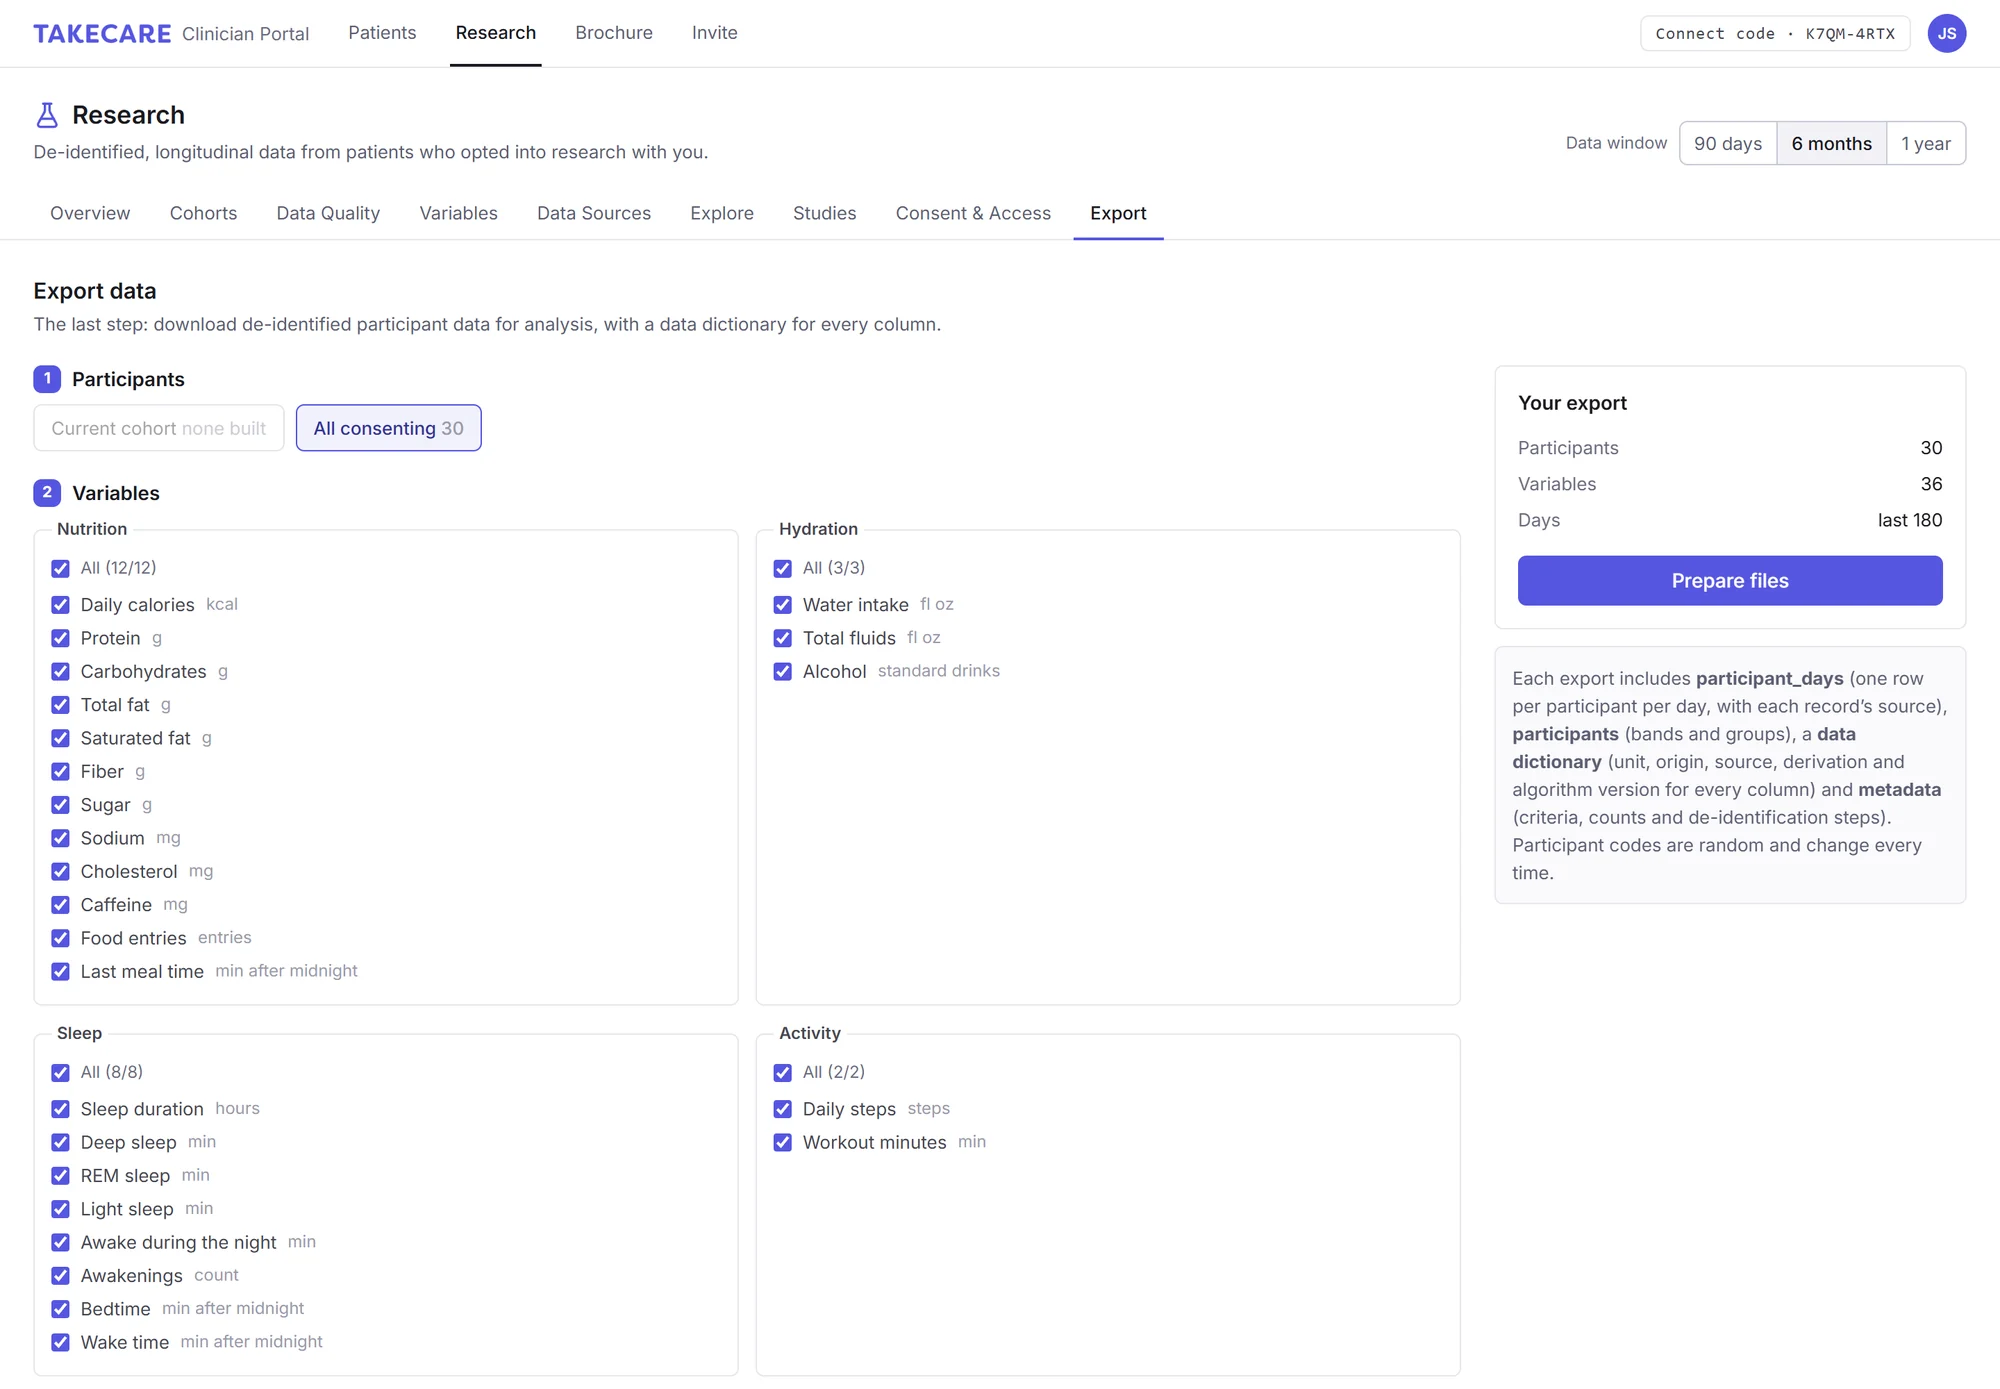Switch to the Cohorts tab
Image resolution: width=2000 pixels, height=1389 pixels.
tap(203, 213)
